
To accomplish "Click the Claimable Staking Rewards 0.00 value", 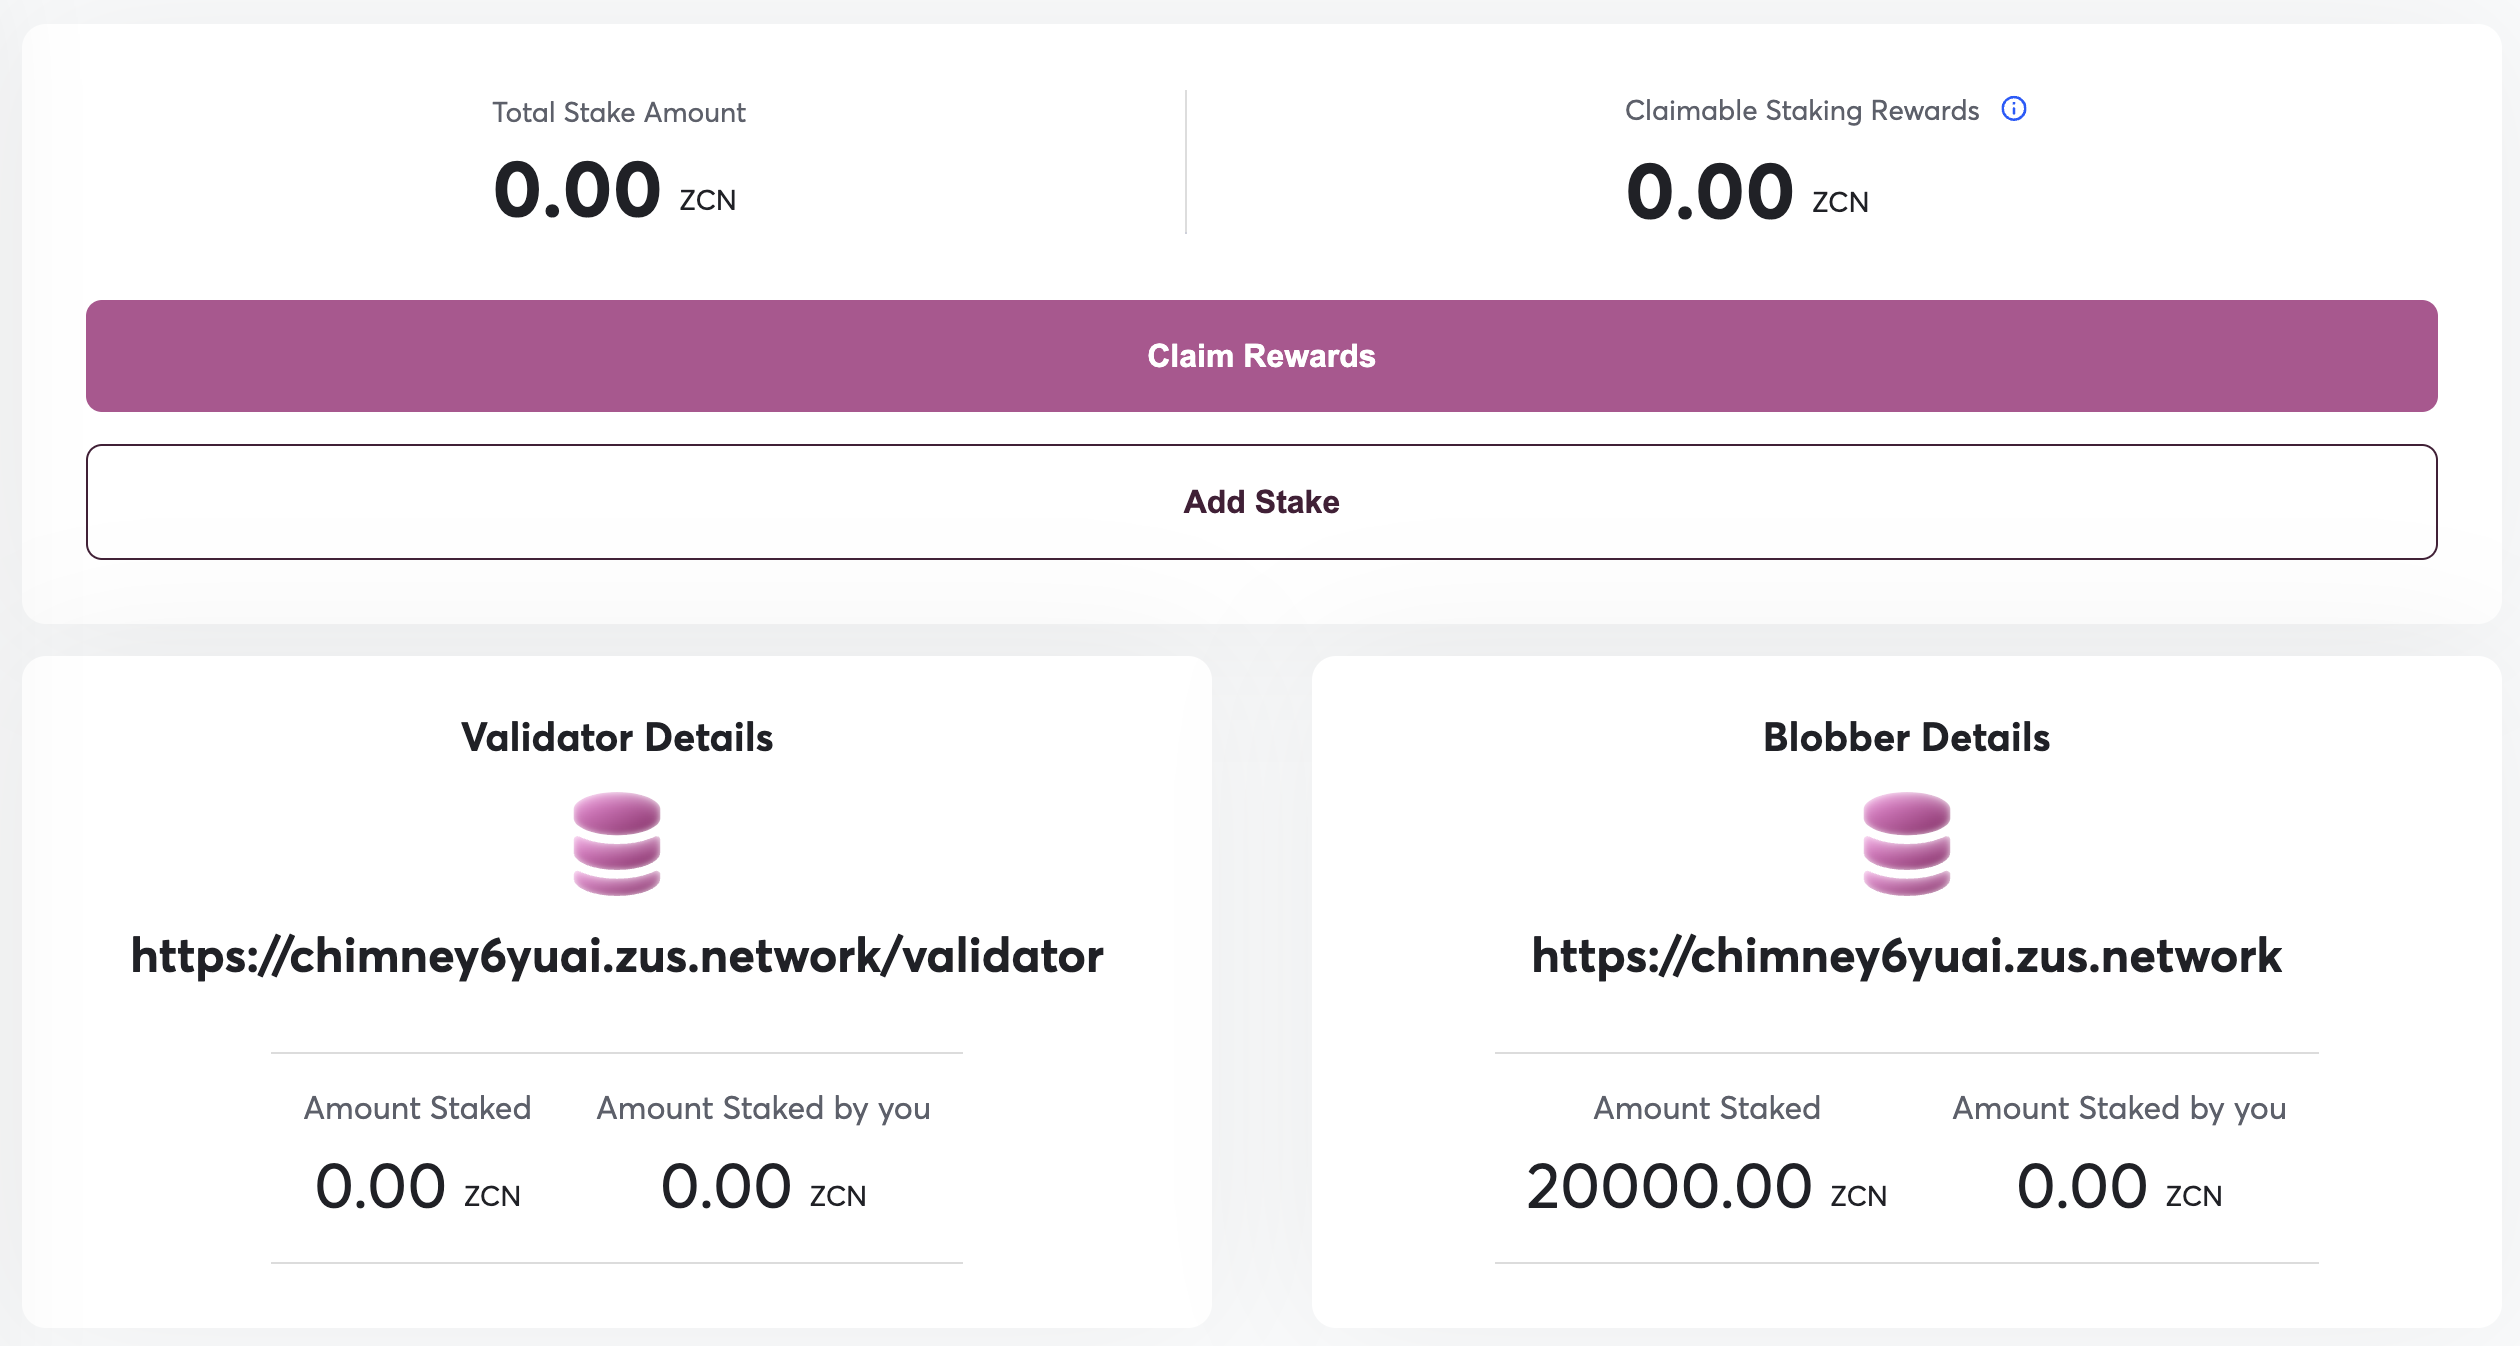I will click(1747, 192).
